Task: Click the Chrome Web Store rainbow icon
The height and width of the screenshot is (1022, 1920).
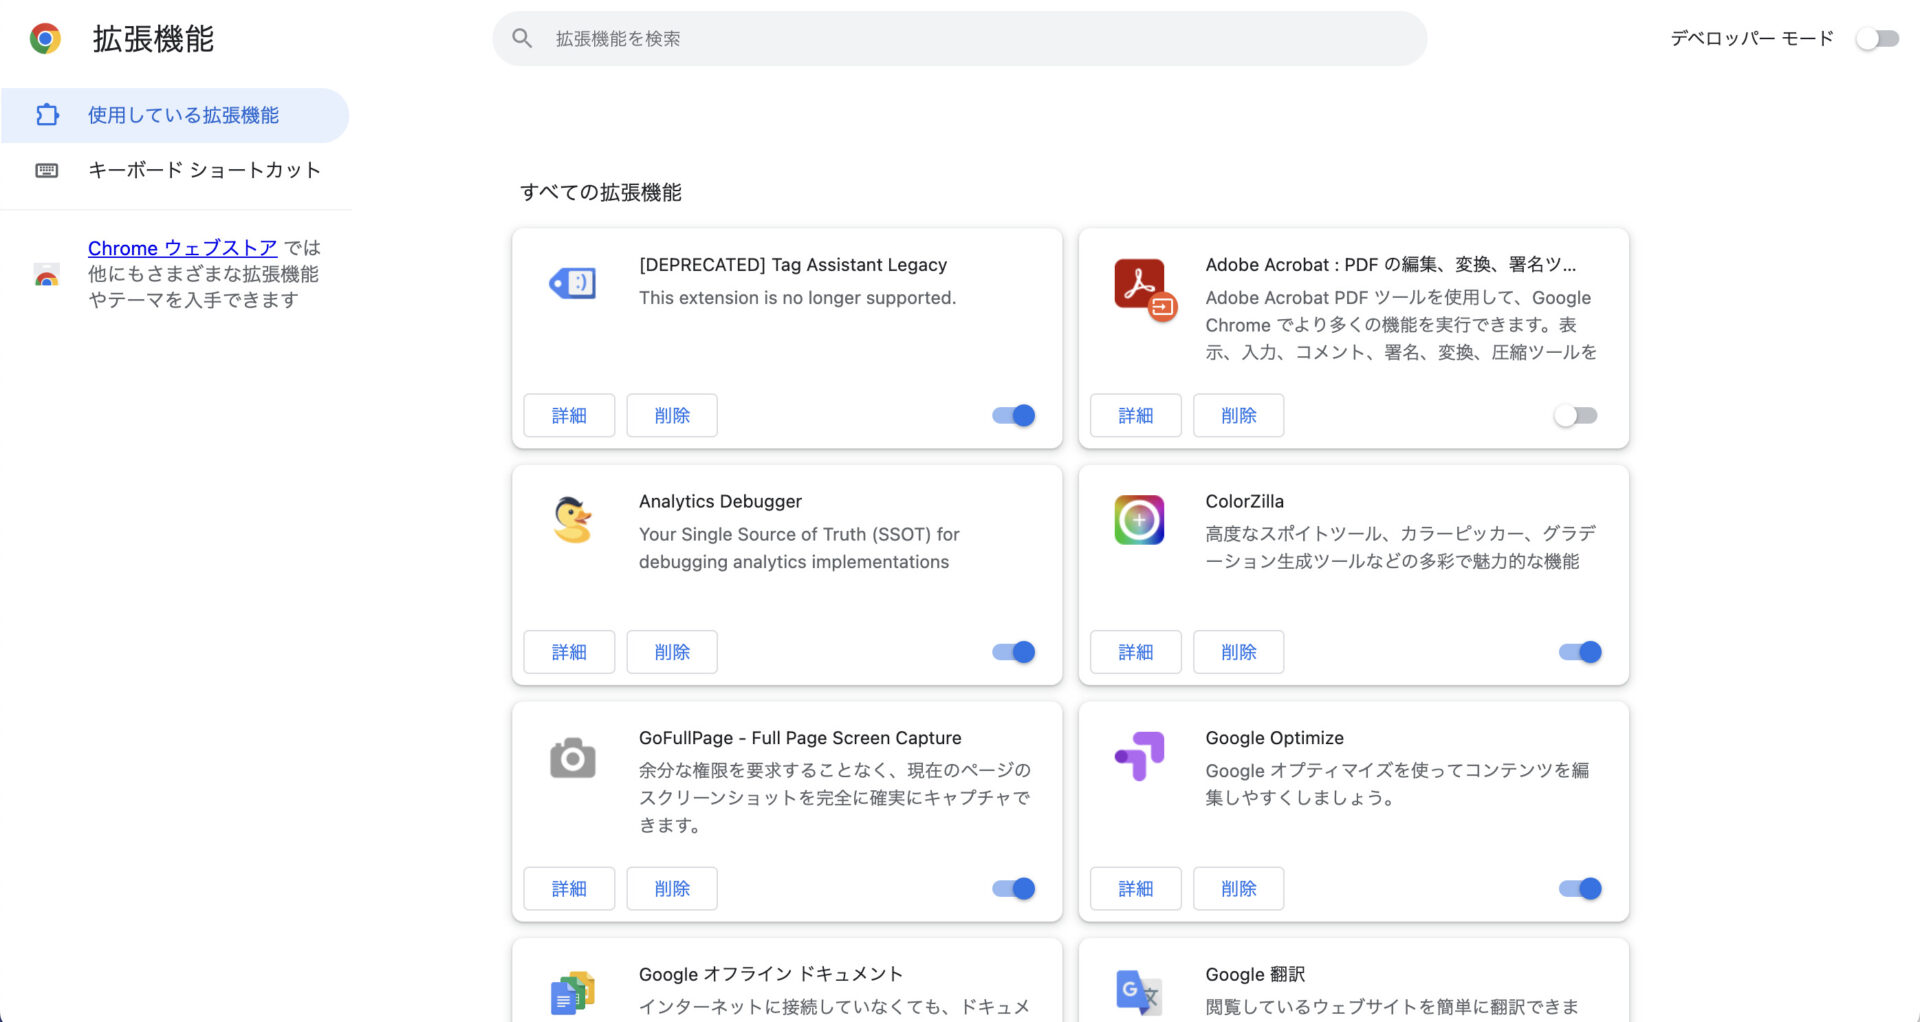Action: [x=46, y=275]
